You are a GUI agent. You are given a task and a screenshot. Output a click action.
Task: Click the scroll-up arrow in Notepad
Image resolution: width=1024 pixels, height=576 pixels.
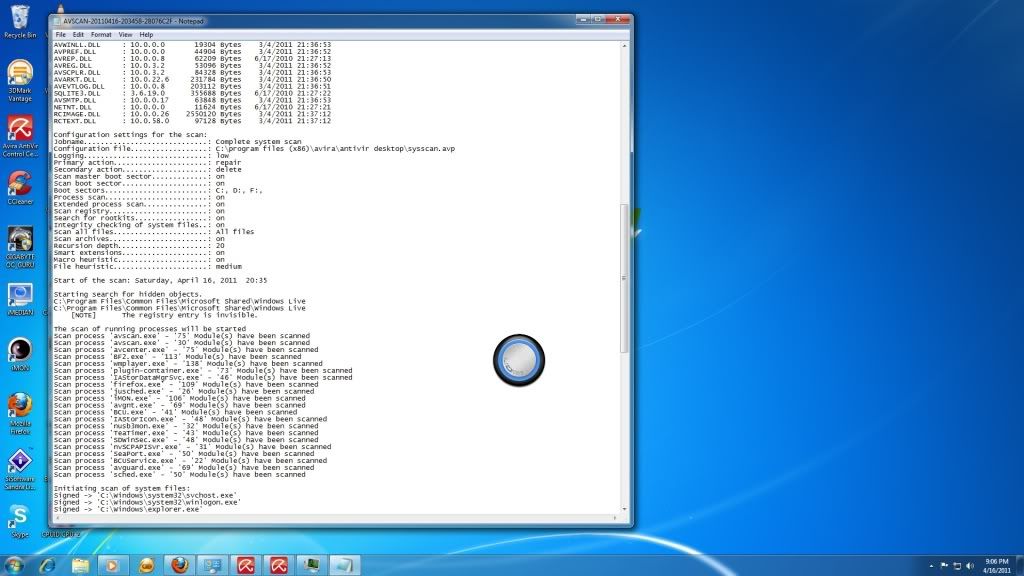point(624,46)
